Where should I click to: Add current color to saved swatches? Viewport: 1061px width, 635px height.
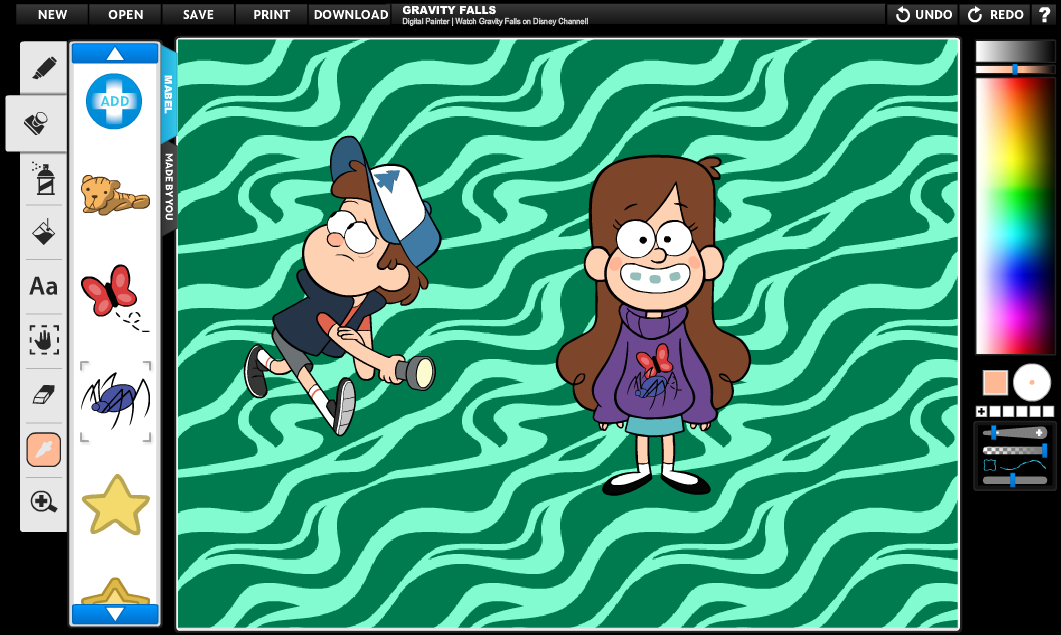[x=981, y=411]
